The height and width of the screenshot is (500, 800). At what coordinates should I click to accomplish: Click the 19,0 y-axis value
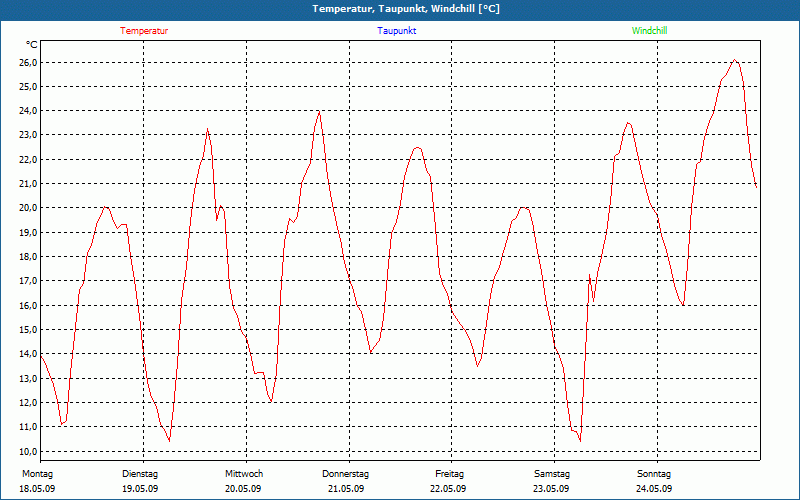[x=28, y=233]
